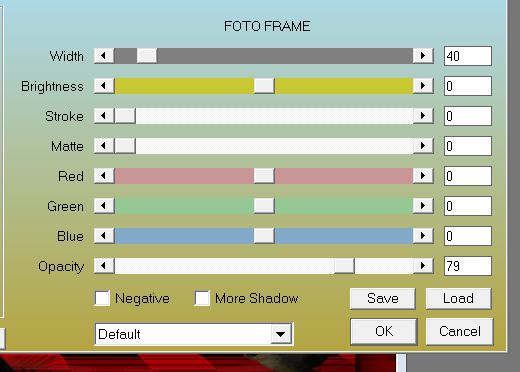The width and height of the screenshot is (520, 372).
Task: Increase Matte using its right arrow
Action: point(423,146)
